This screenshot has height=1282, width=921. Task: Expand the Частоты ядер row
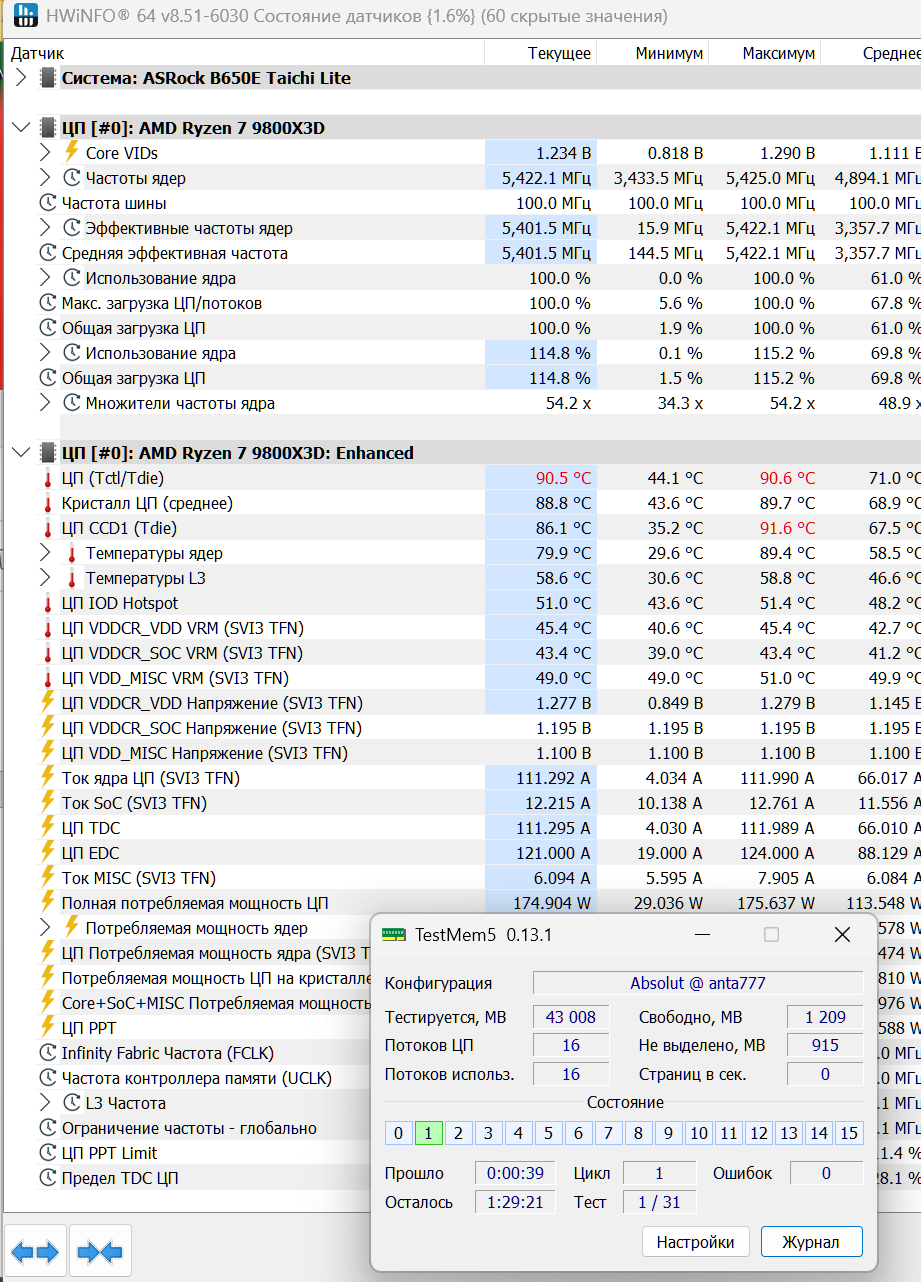point(44,178)
